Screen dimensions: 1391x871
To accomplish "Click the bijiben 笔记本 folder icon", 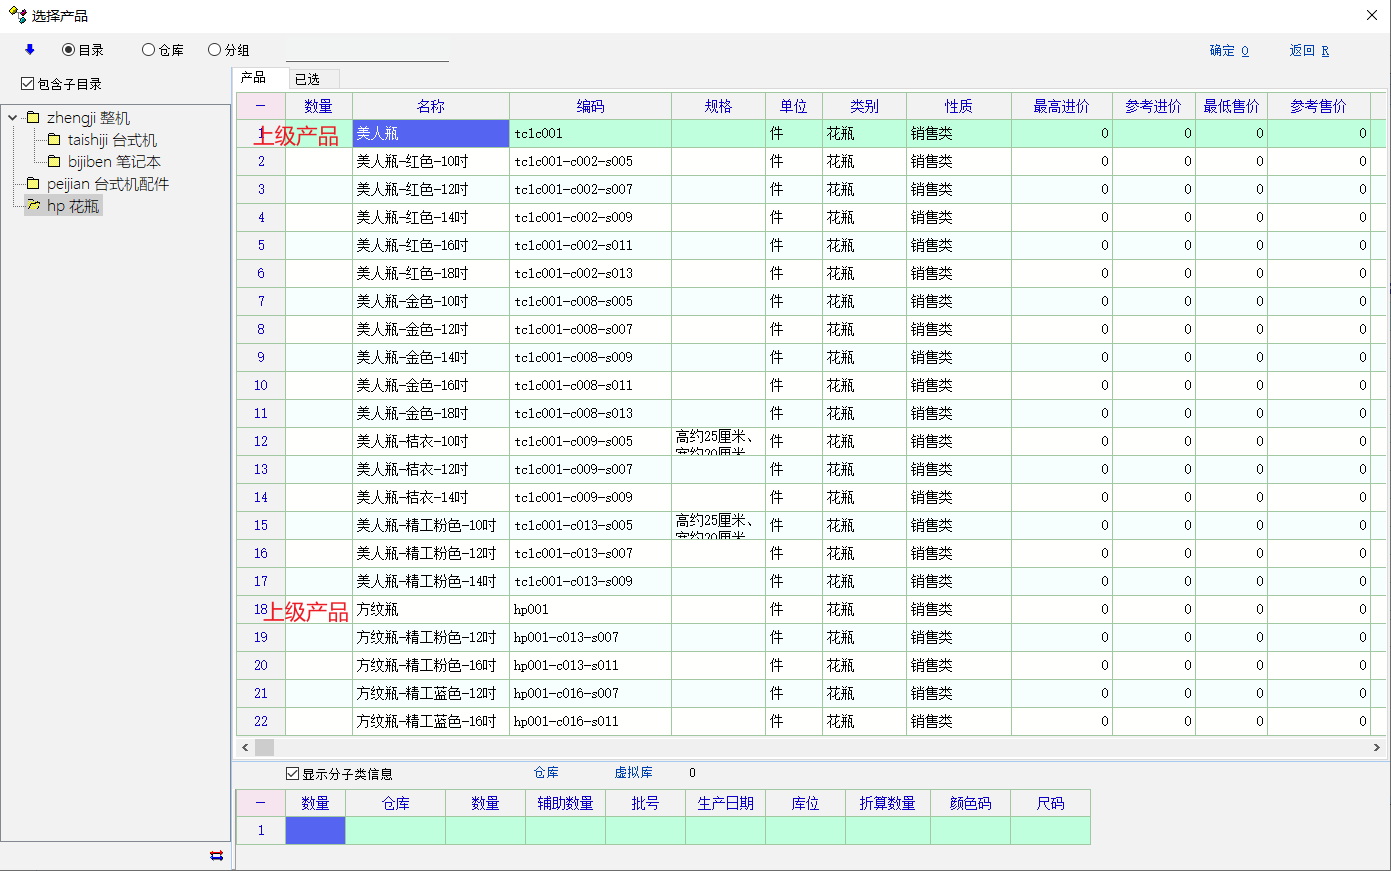I will [54, 162].
